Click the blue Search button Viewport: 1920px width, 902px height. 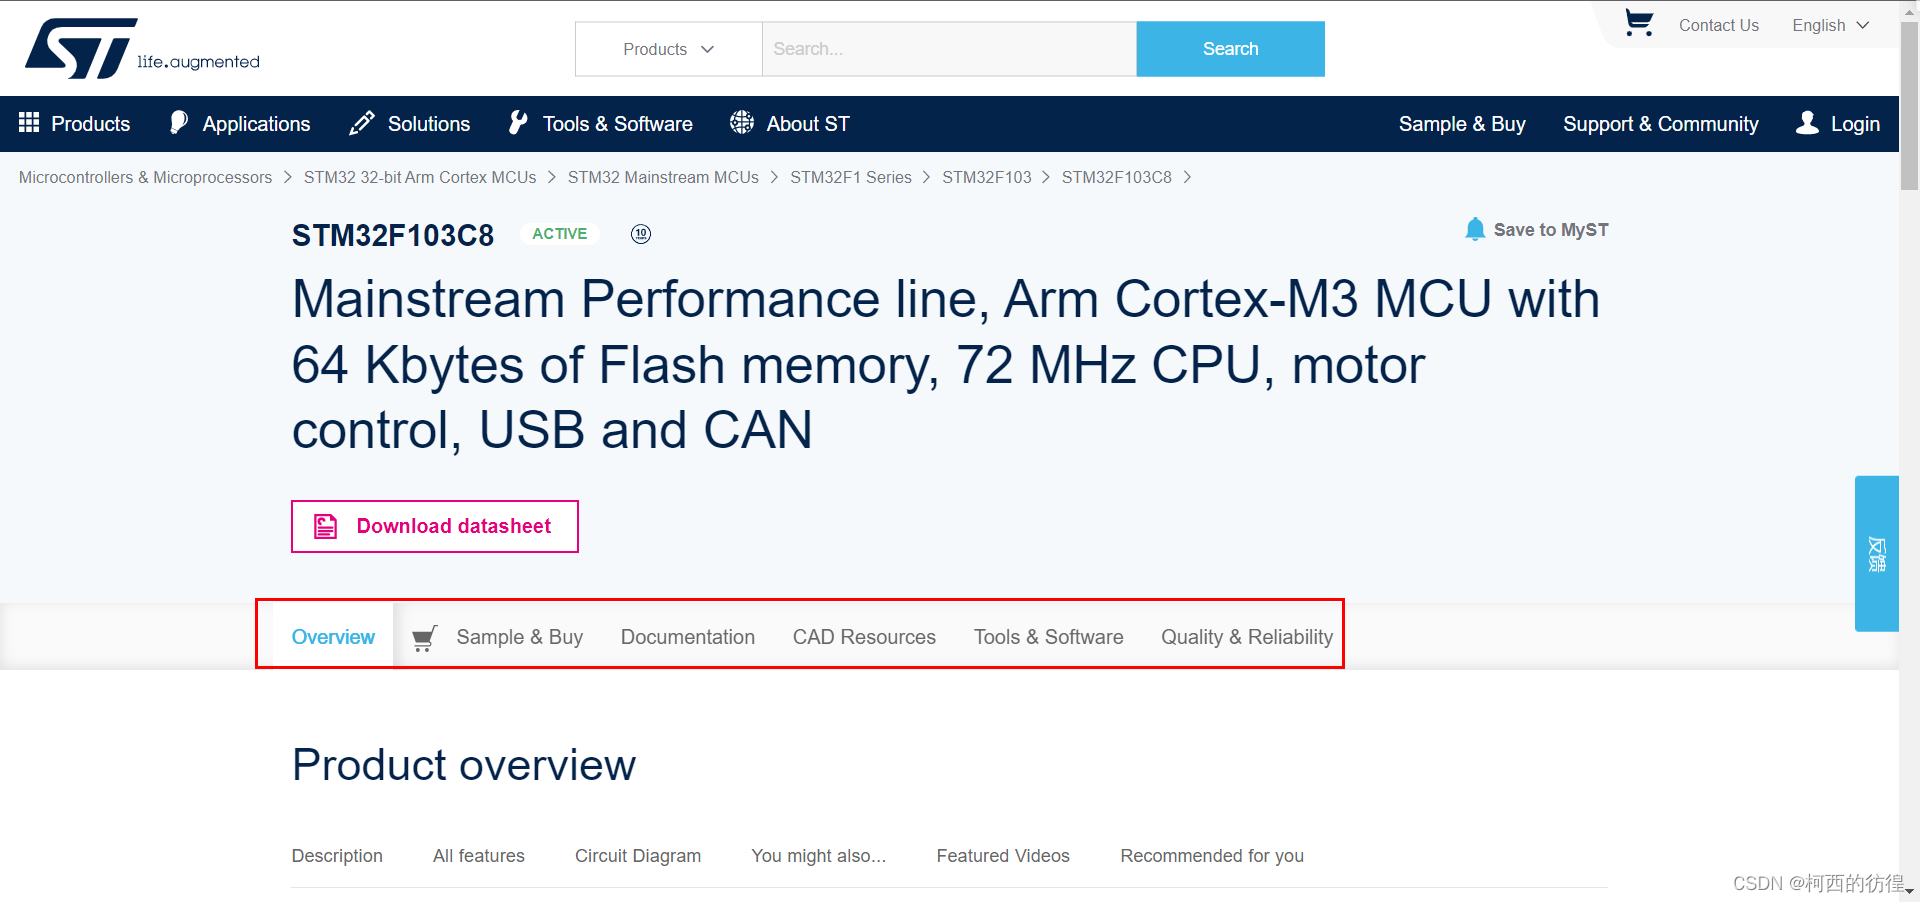click(1230, 49)
